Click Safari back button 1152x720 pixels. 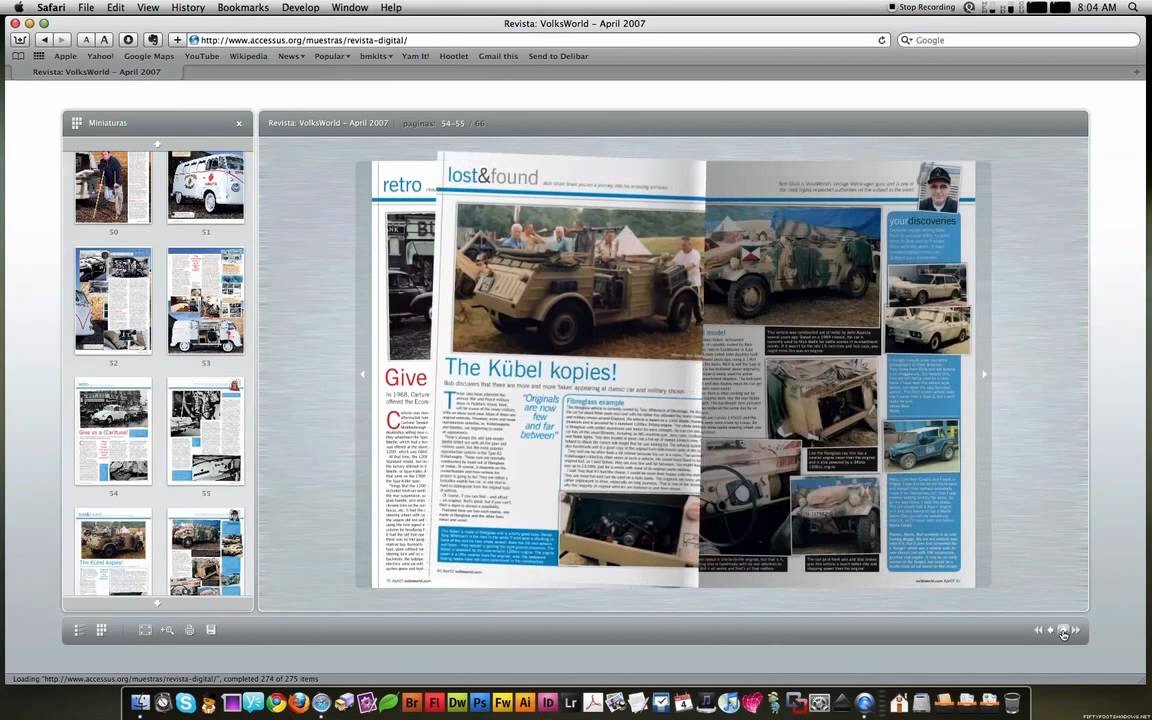[x=45, y=40]
